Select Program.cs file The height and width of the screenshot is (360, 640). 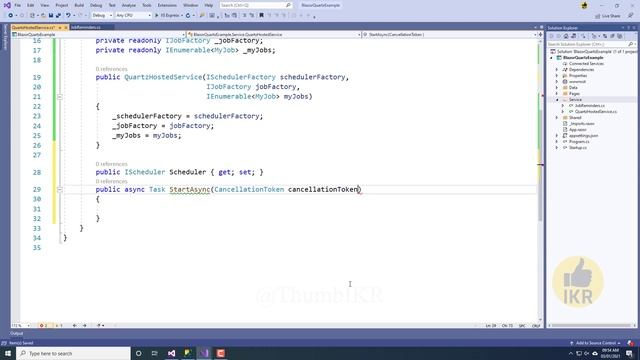579,142
